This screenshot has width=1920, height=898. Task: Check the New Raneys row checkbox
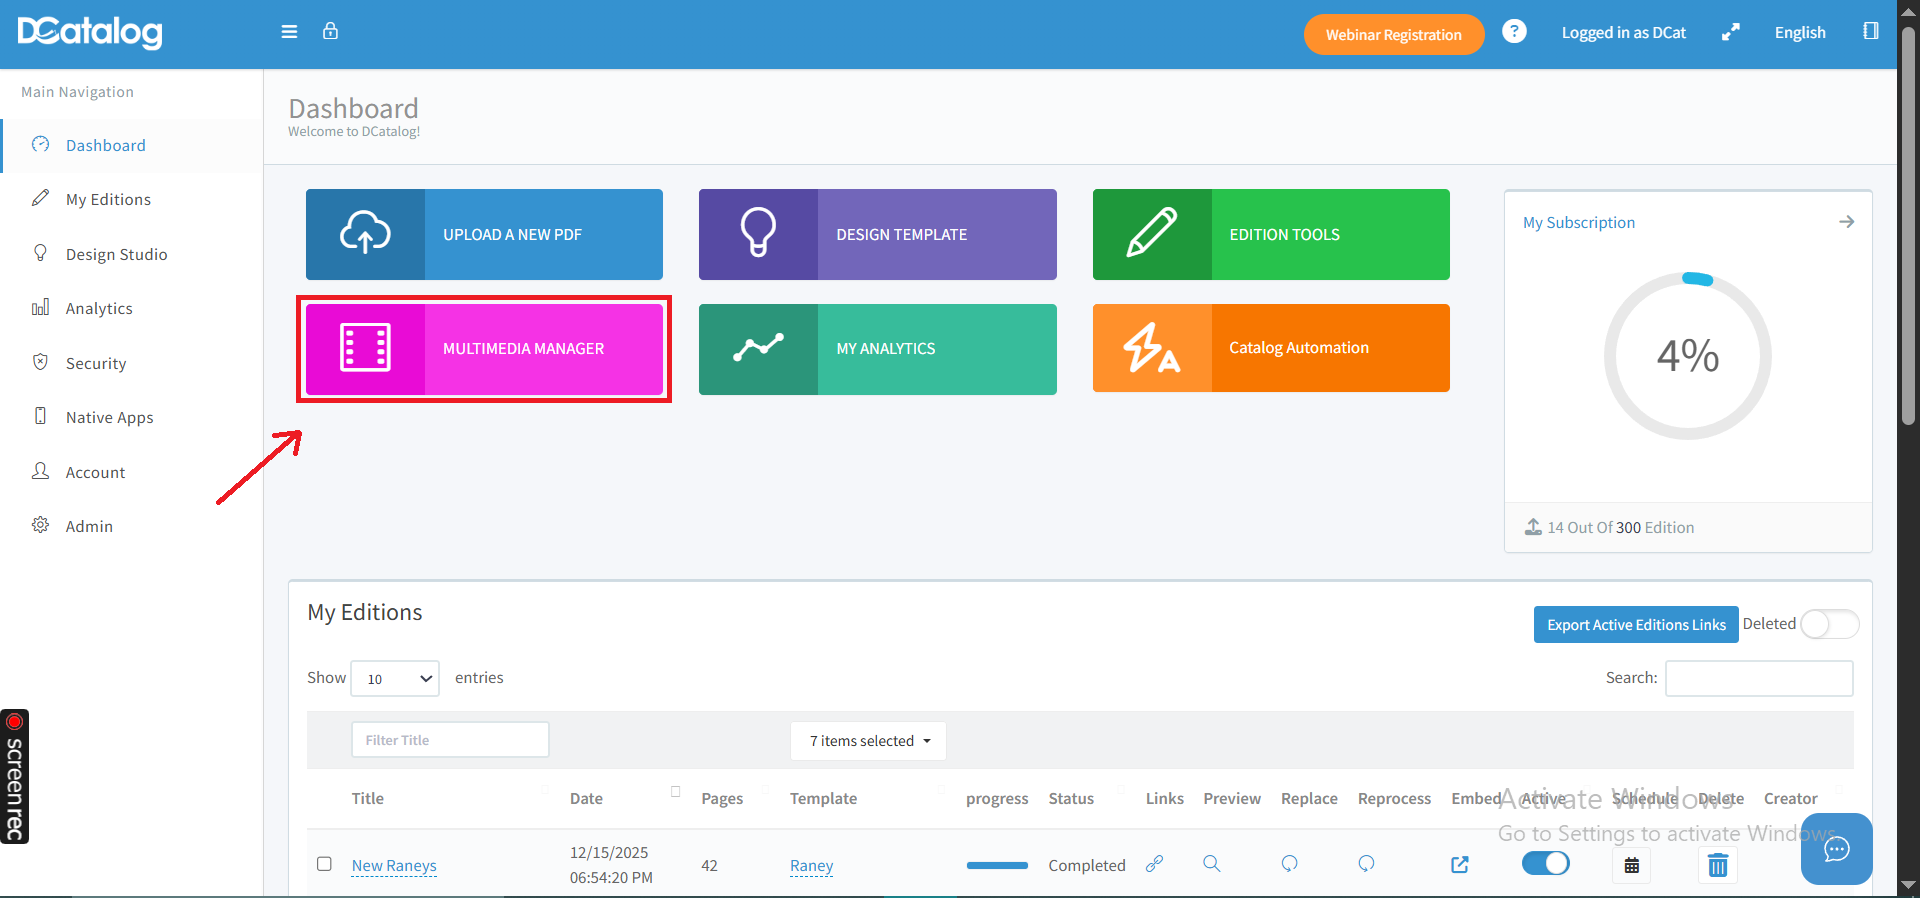pos(324,863)
